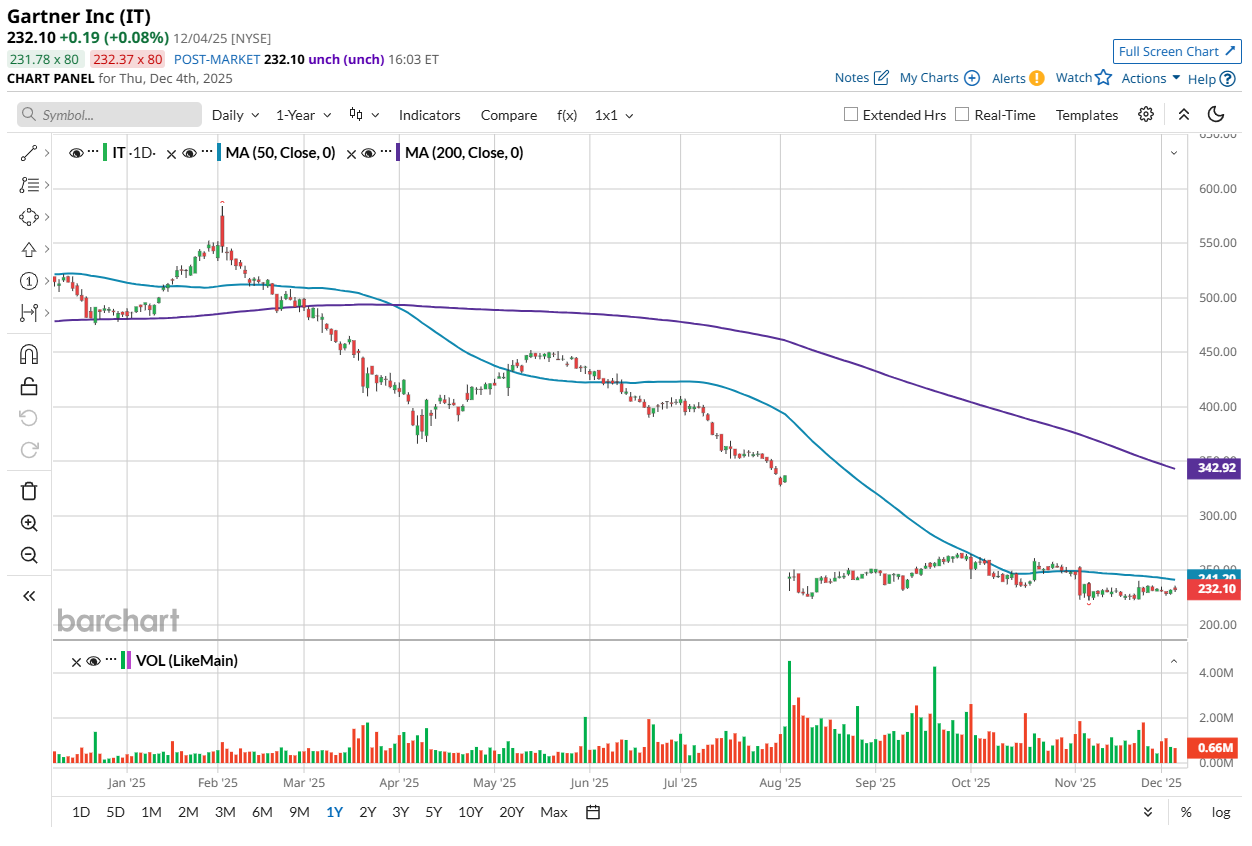Click the purple MA 200 color swatch
Screen dimensions: 1252x846
[398, 153]
